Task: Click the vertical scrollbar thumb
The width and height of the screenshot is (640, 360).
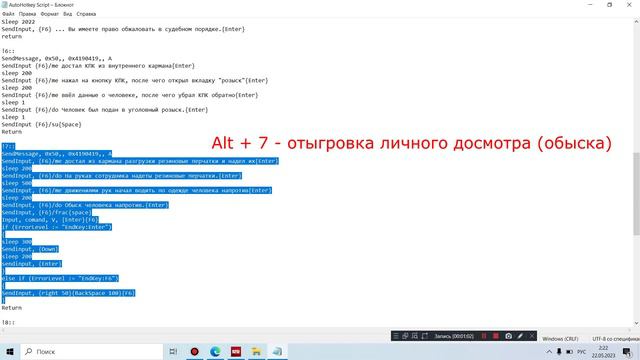Action: (636, 194)
